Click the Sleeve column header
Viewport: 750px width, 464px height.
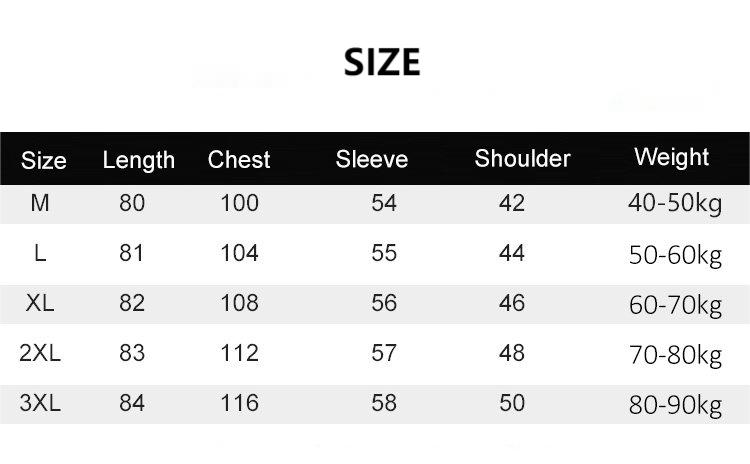point(372,159)
